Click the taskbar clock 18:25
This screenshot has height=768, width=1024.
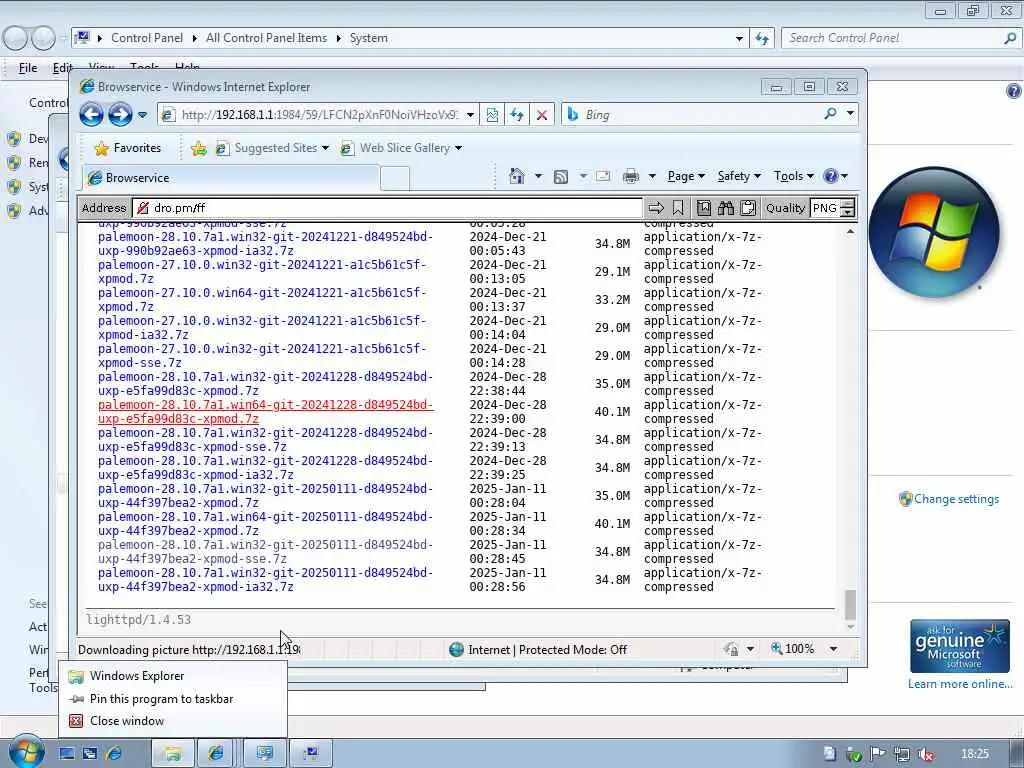[x=975, y=754]
